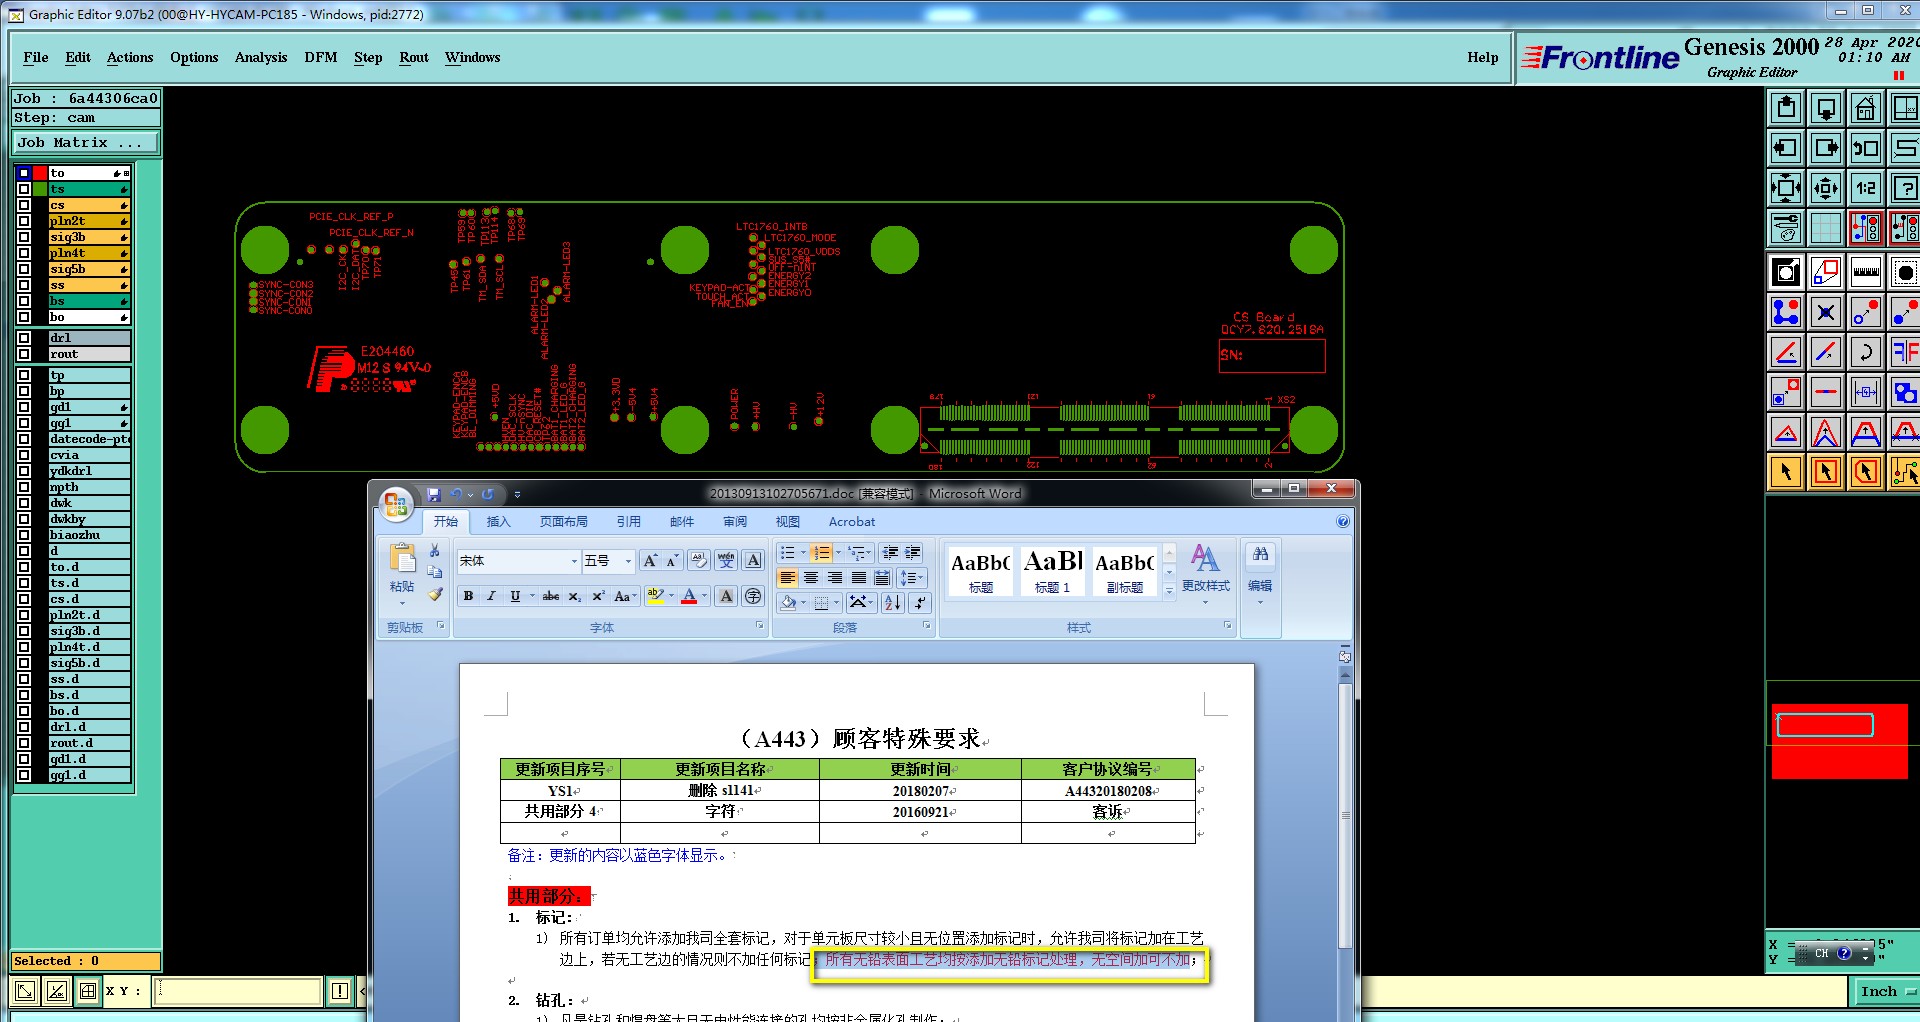
Task: Expand the Word styles gallery more arrow
Action: click(1169, 592)
